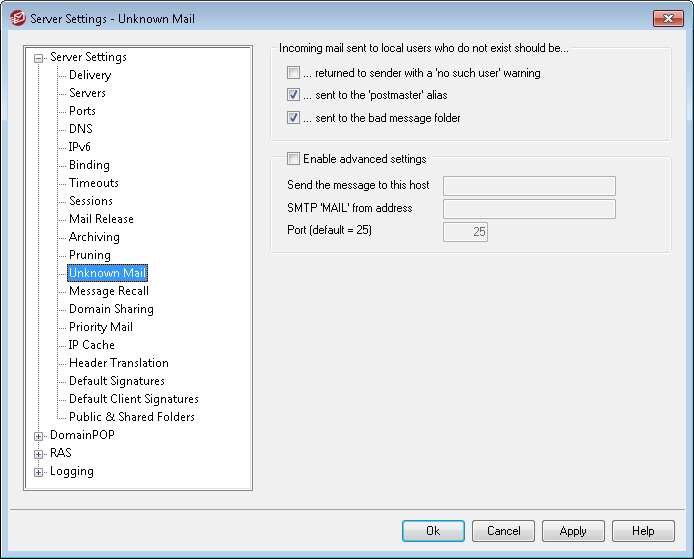This screenshot has height=559, width=694.
Task: Enable 'returned to sender' warning checkbox
Action: coord(293,73)
